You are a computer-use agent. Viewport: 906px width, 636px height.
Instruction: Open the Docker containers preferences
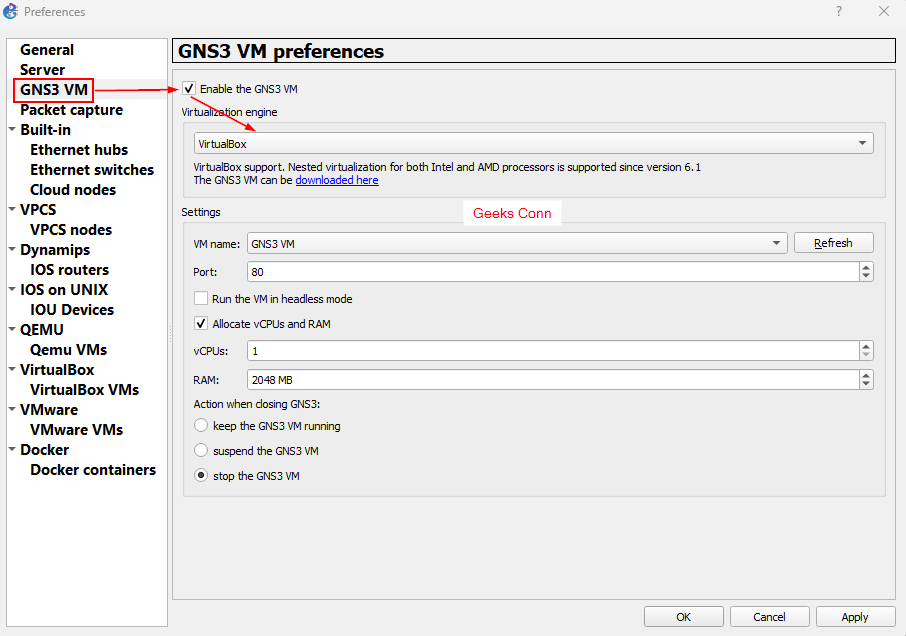point(93,469)
